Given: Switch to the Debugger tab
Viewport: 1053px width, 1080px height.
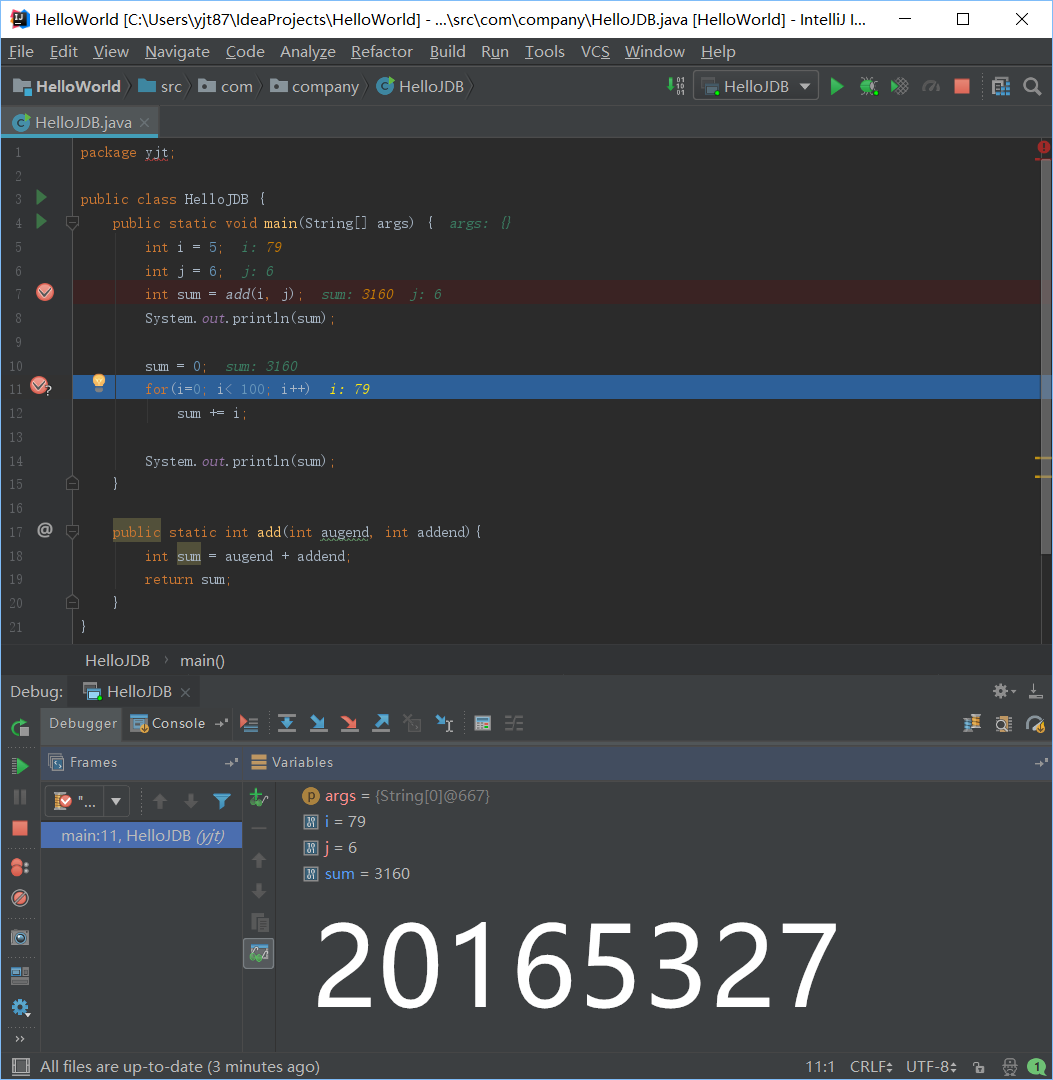Looking at the screenshot, I should (83, 723).
